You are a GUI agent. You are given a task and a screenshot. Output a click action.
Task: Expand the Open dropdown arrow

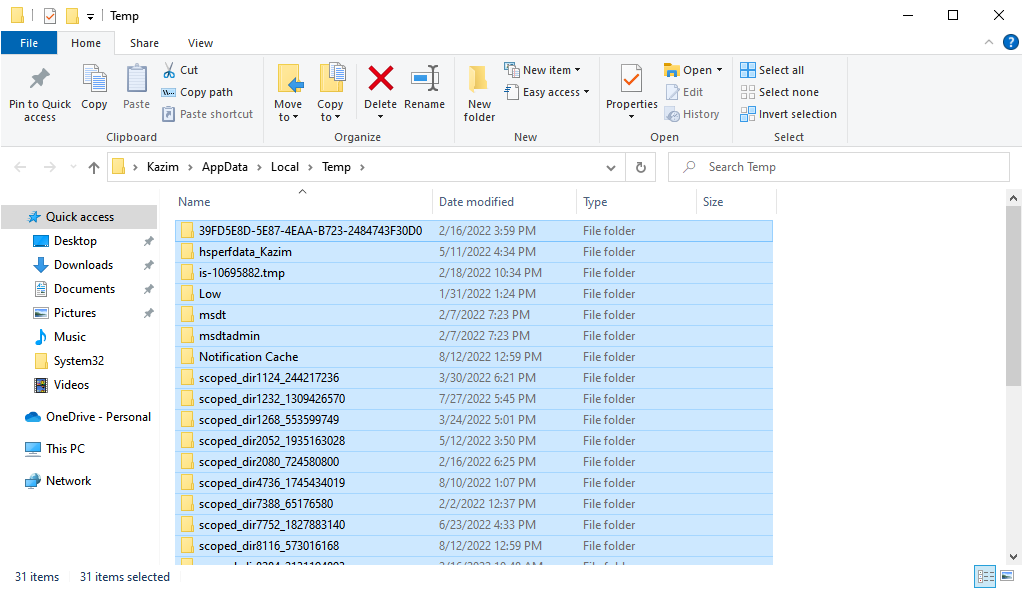(720, 70)
